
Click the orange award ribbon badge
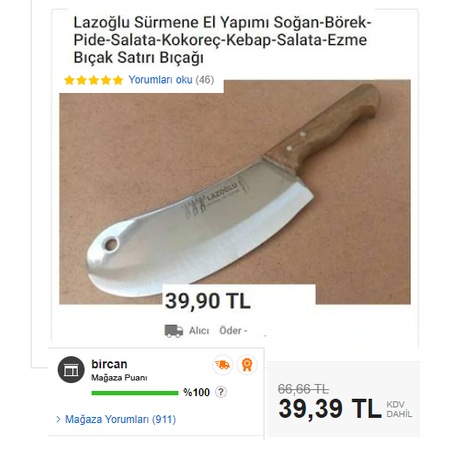coord(247,365)
